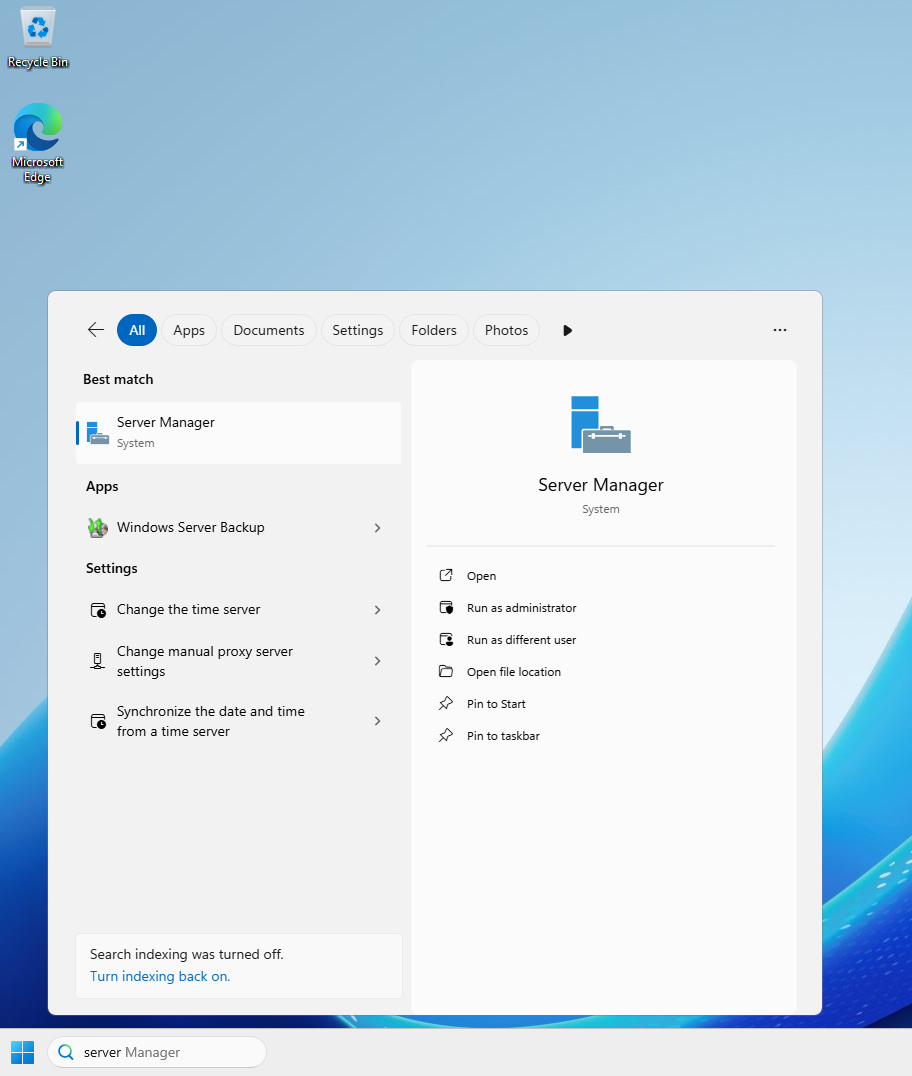This screenshot has width=912, height=1076.
Task: Click the Server Manager title in preview pane
Action: click(x=600, y=485)
